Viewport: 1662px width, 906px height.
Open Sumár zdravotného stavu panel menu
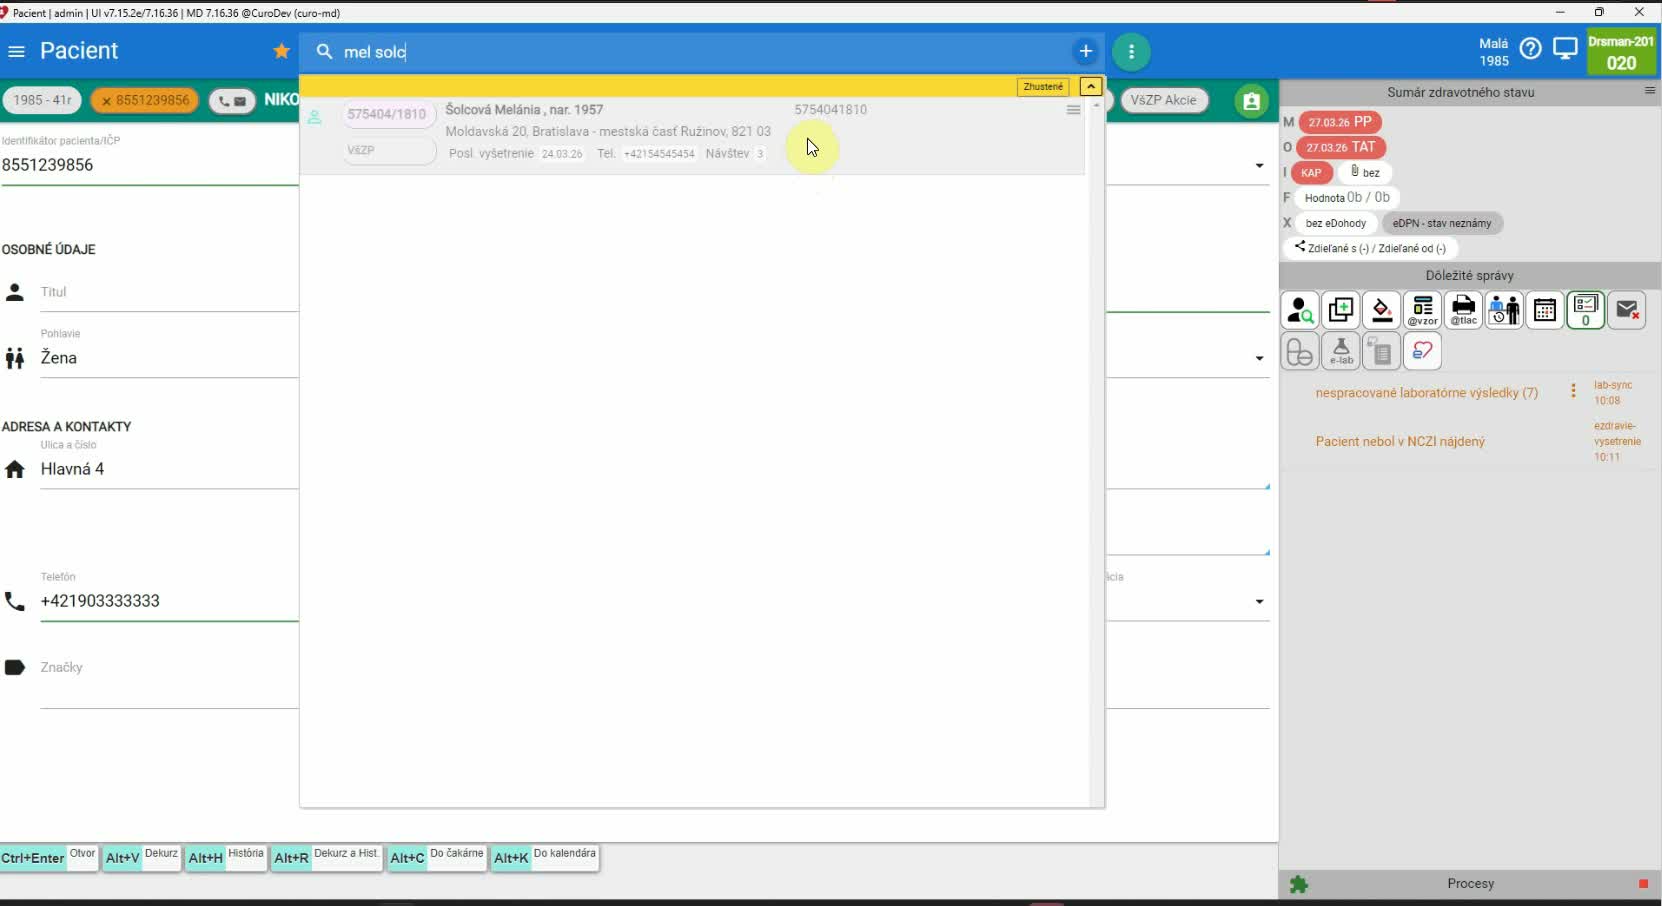point(1649,91)
